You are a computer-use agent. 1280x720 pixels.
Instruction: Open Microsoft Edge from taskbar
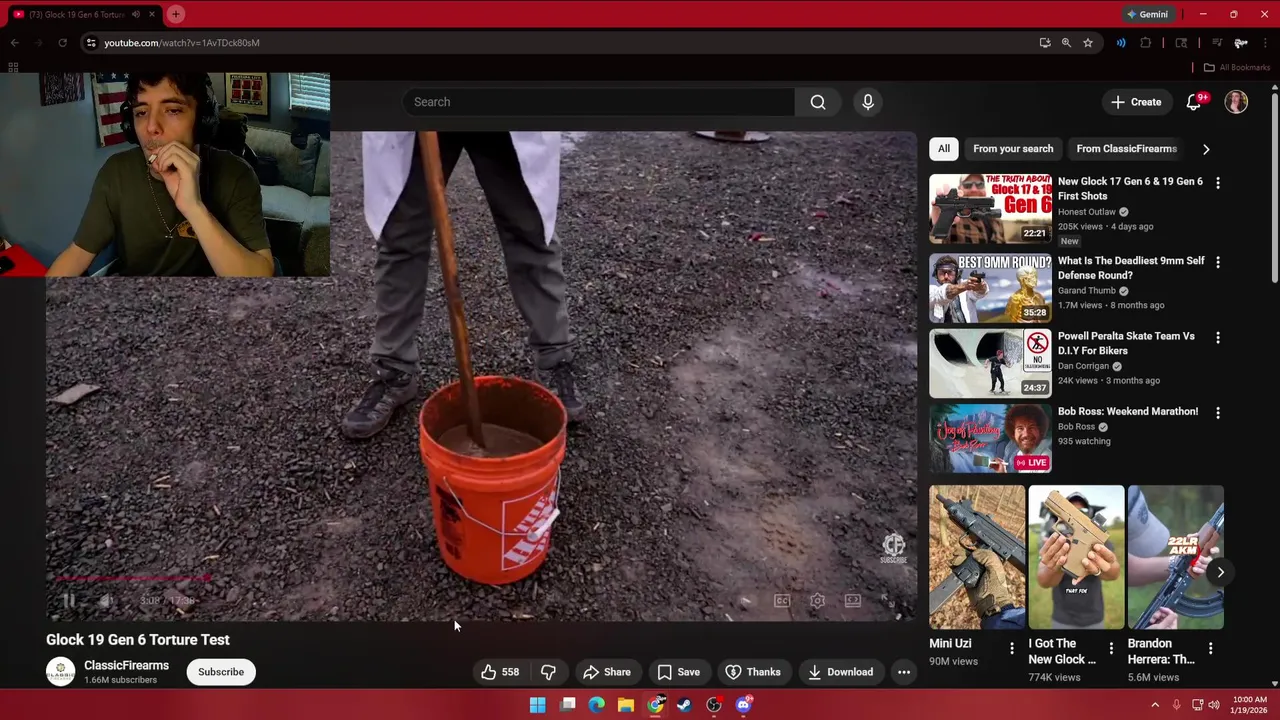[x=597, y=705]
